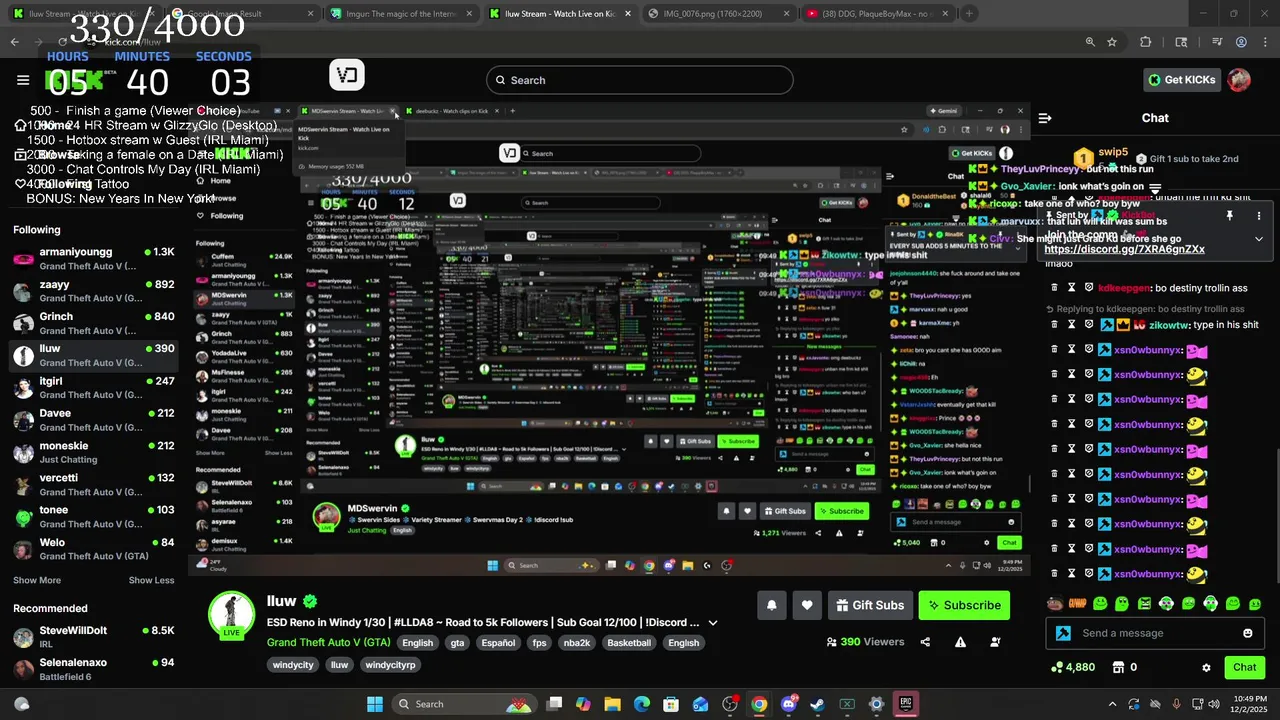Click the report stream warning icon
The width and height of the screenshot is (1280, 720).
coord(960,642)
